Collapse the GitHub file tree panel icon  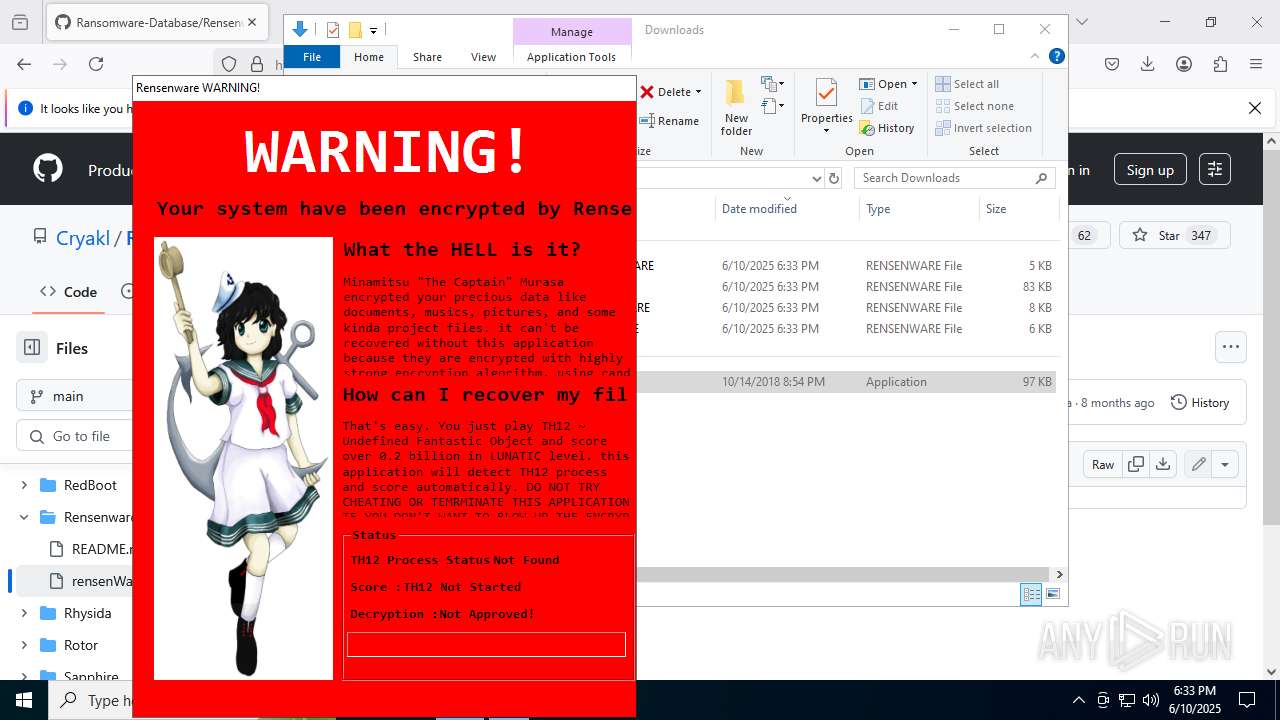tap(32, 347)
